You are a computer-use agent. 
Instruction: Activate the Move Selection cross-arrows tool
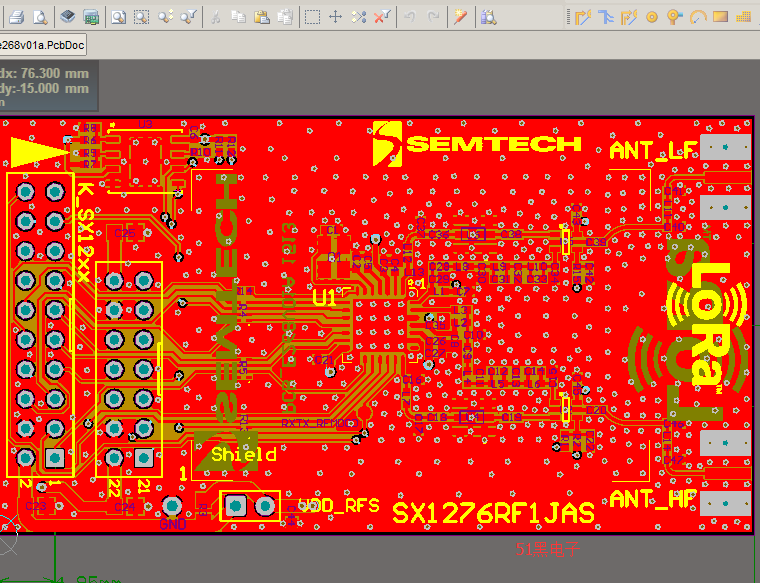pyautogui.click(x=336, y=17)
